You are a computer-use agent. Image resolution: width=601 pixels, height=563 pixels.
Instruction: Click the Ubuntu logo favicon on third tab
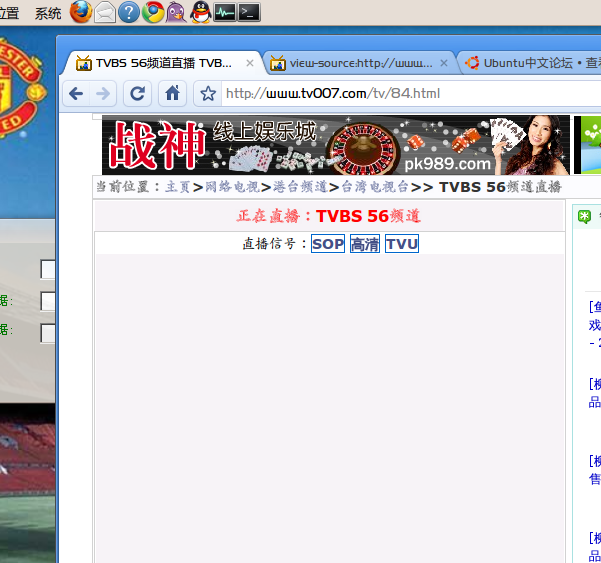pos(472,63)
